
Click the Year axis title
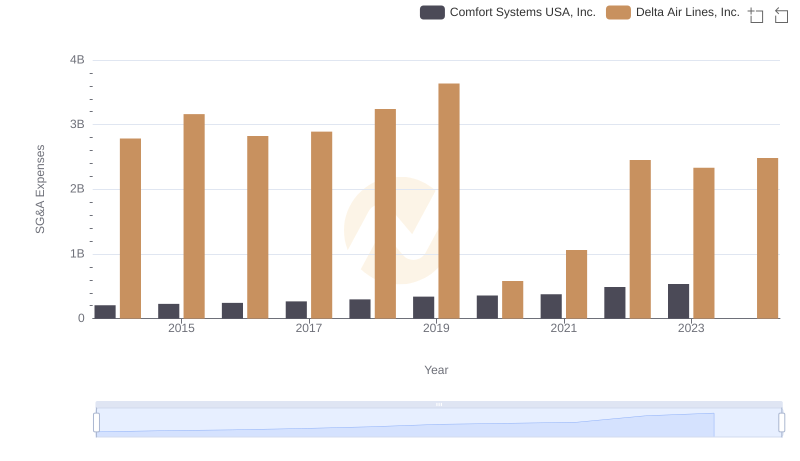coord(436,370)
